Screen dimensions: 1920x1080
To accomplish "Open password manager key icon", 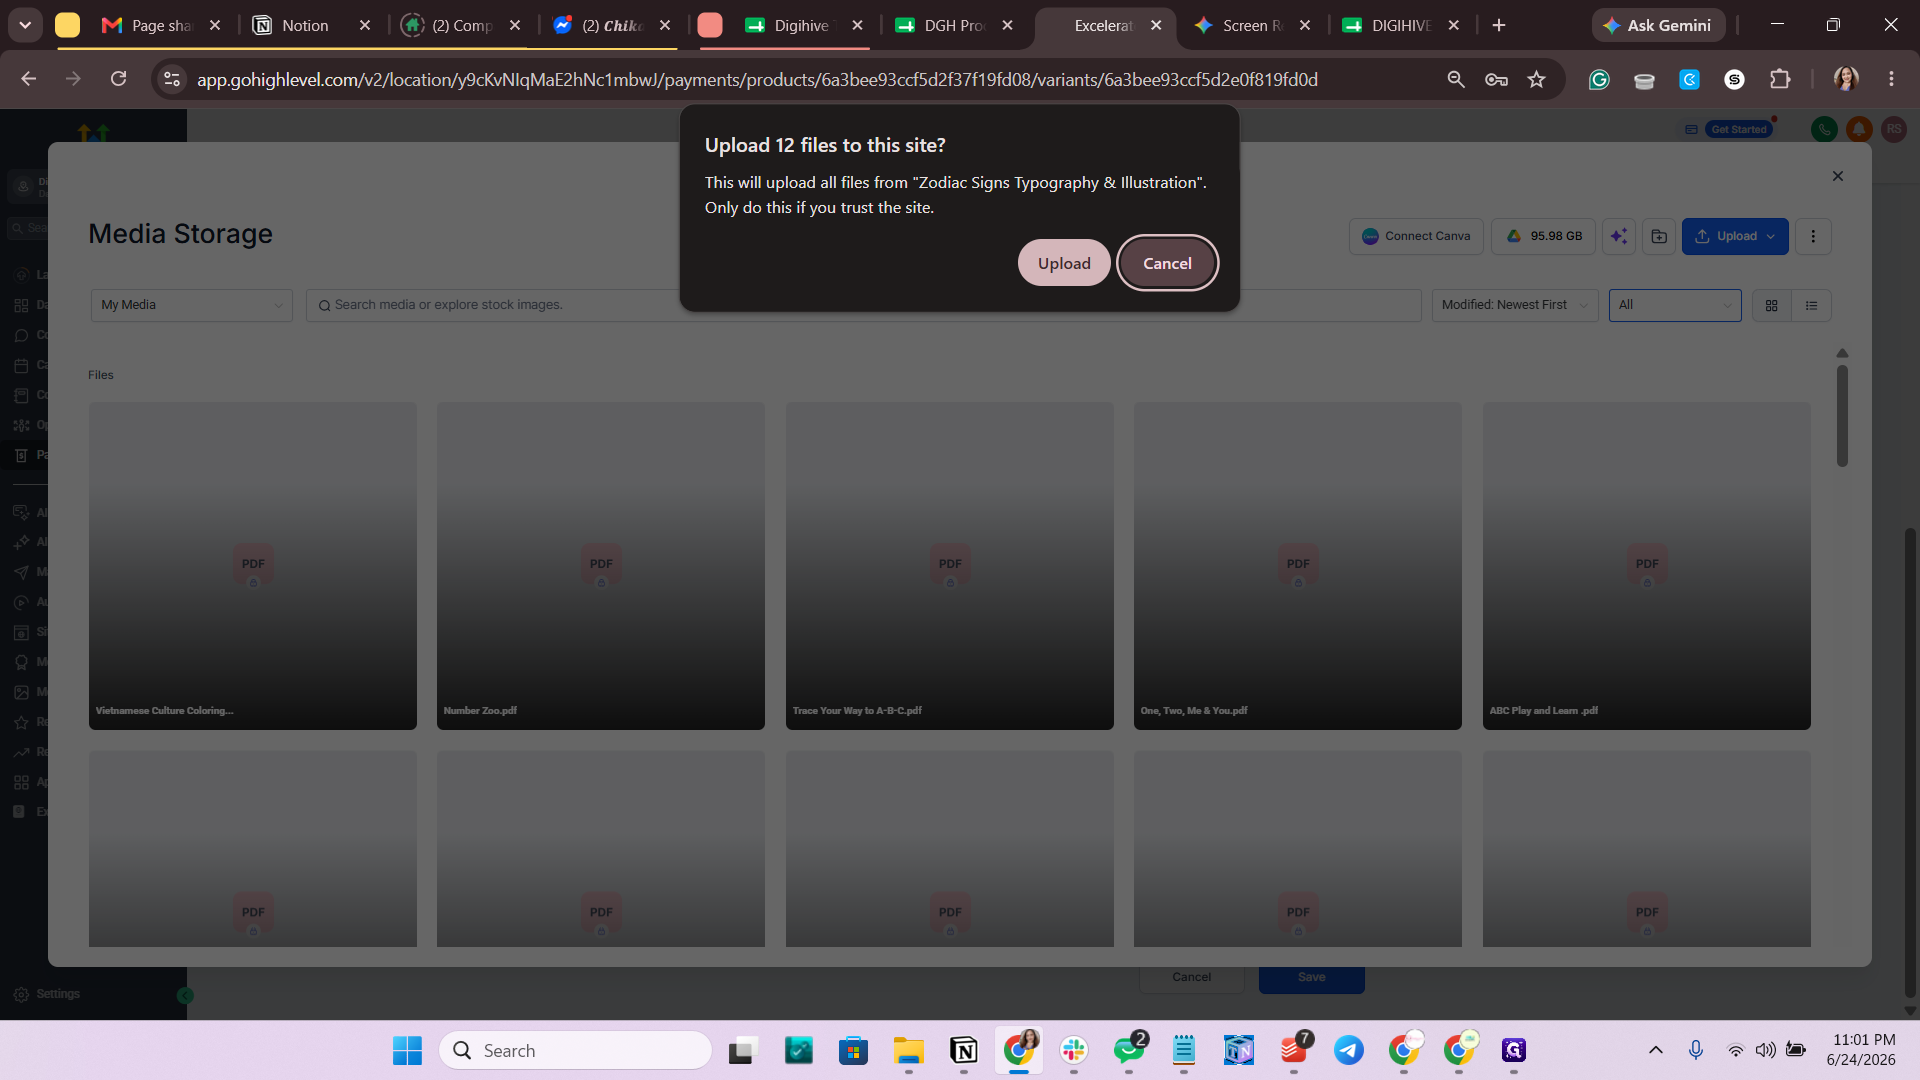I will [1496, 79].
